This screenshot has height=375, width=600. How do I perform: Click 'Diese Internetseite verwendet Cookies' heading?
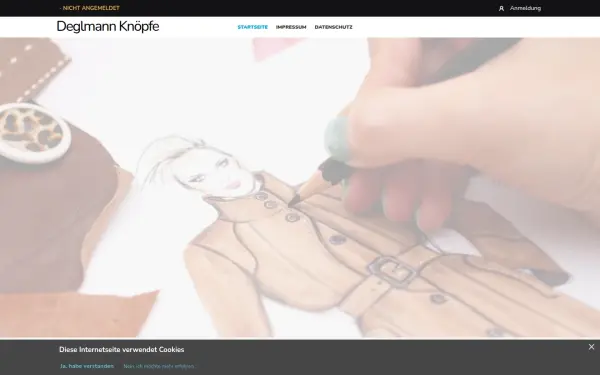tap(122, 349)
